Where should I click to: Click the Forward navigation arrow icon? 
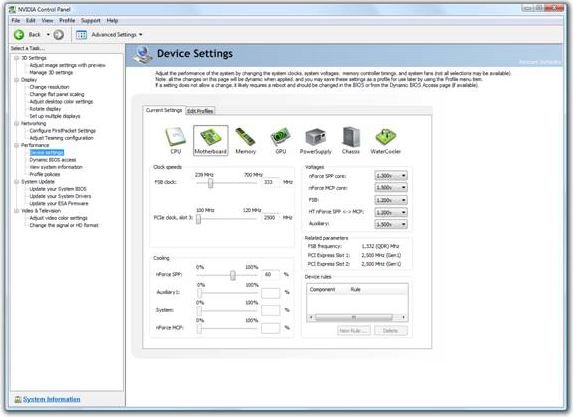pyautogui.click(x=58, y=35)
